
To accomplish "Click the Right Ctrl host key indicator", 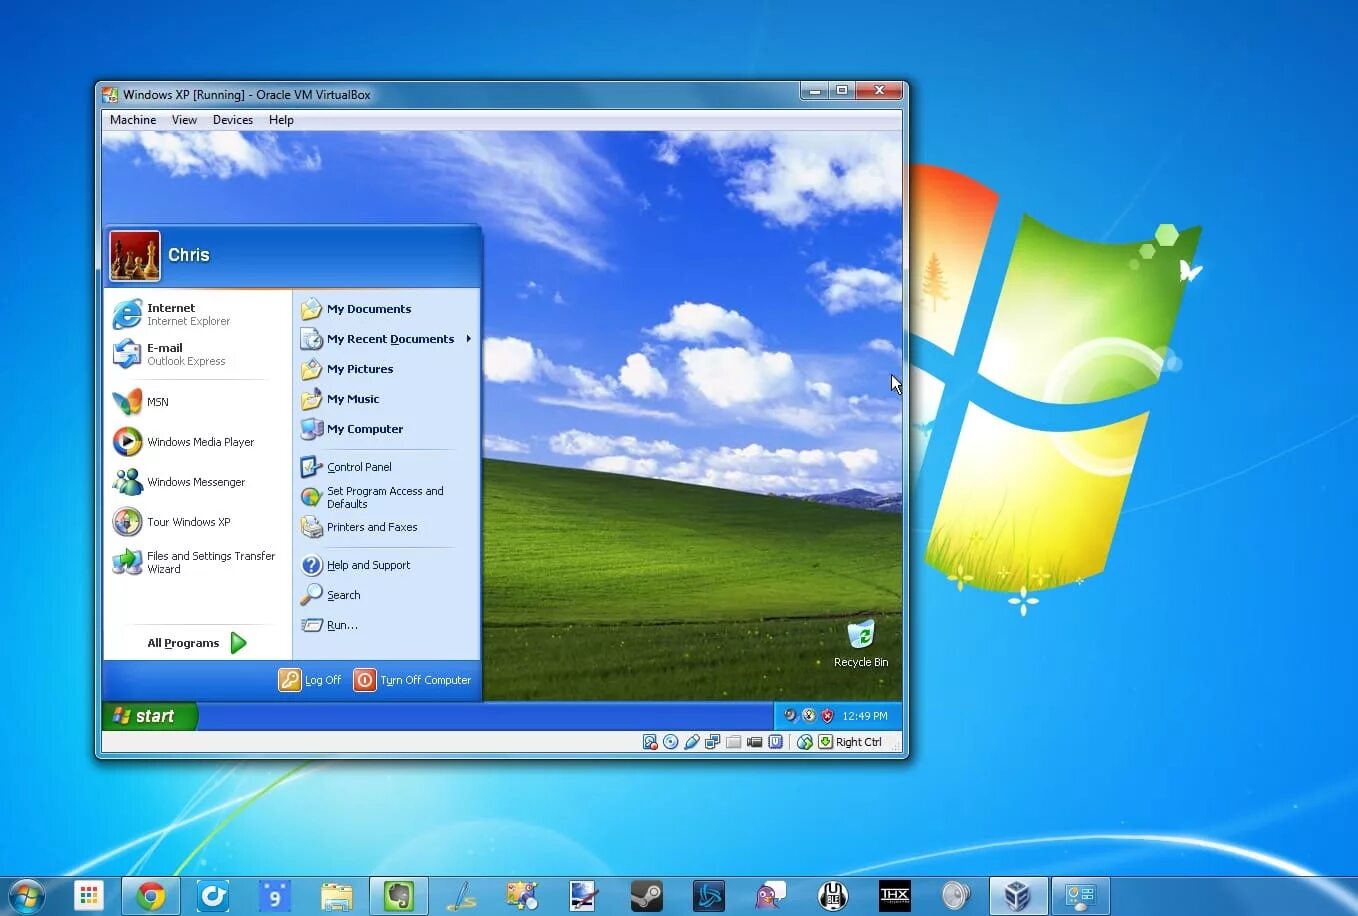I will [850, 742].
